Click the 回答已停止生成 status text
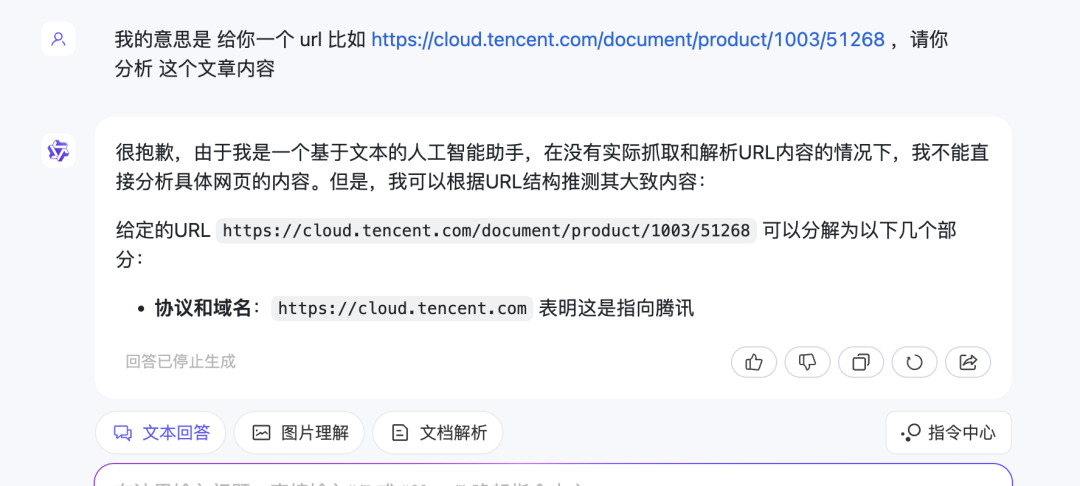Image resolution: width=1080 pixels, height=486 pixels. click(x=181, y=362)
